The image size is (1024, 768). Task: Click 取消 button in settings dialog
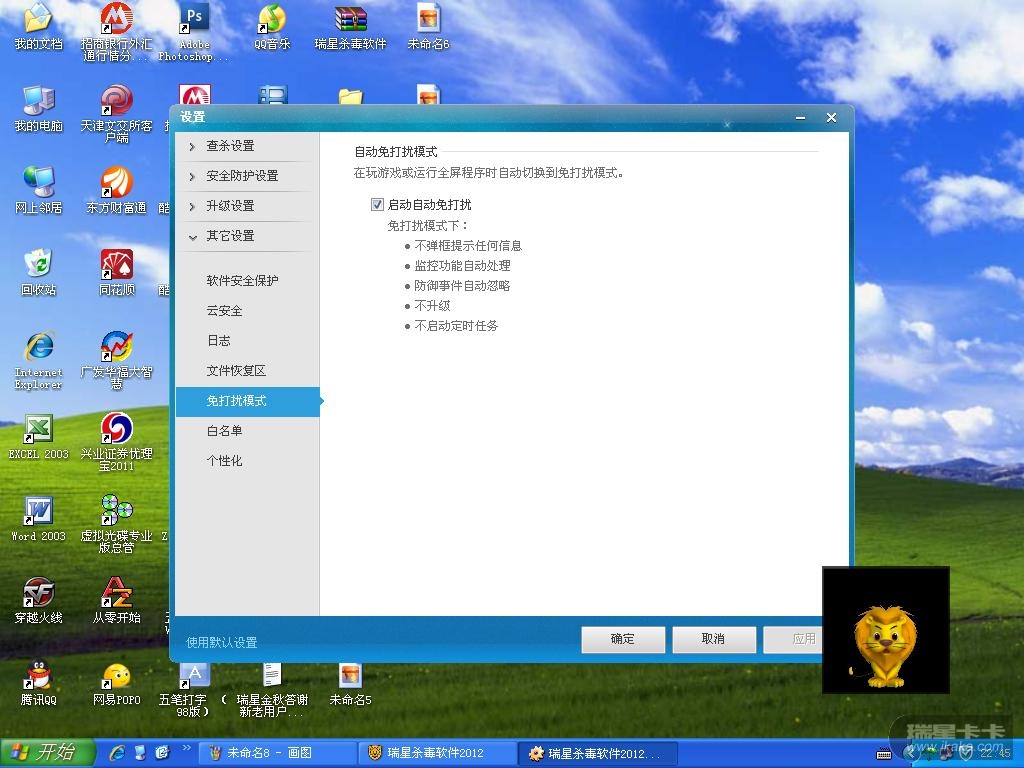[x=714, y=639]
